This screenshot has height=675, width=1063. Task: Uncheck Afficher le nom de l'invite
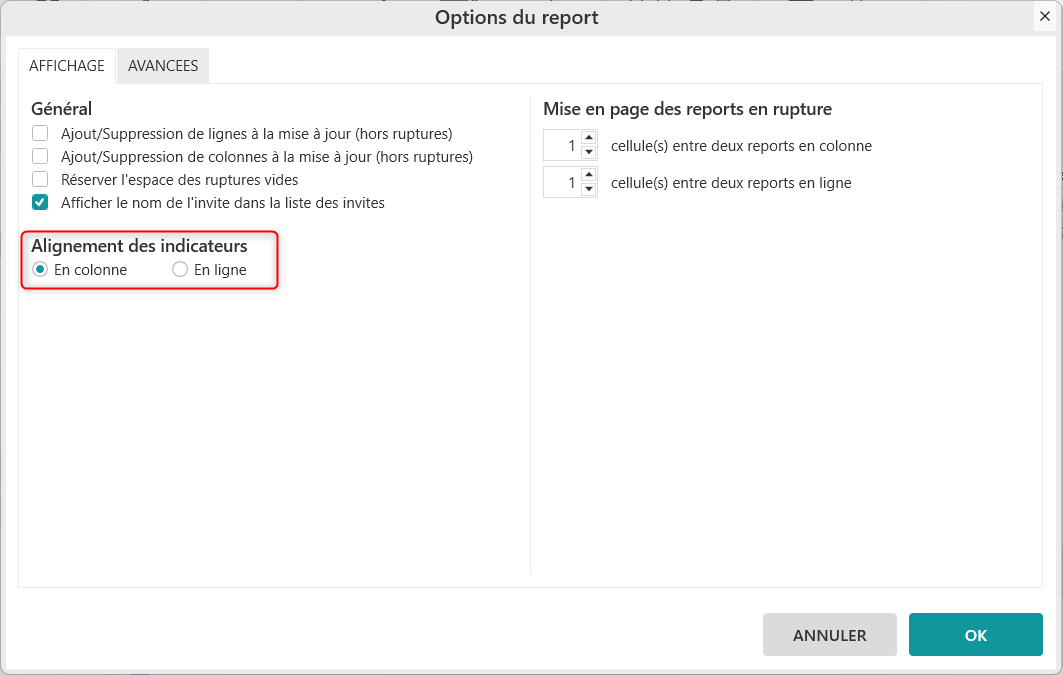[x=40, y=203]
